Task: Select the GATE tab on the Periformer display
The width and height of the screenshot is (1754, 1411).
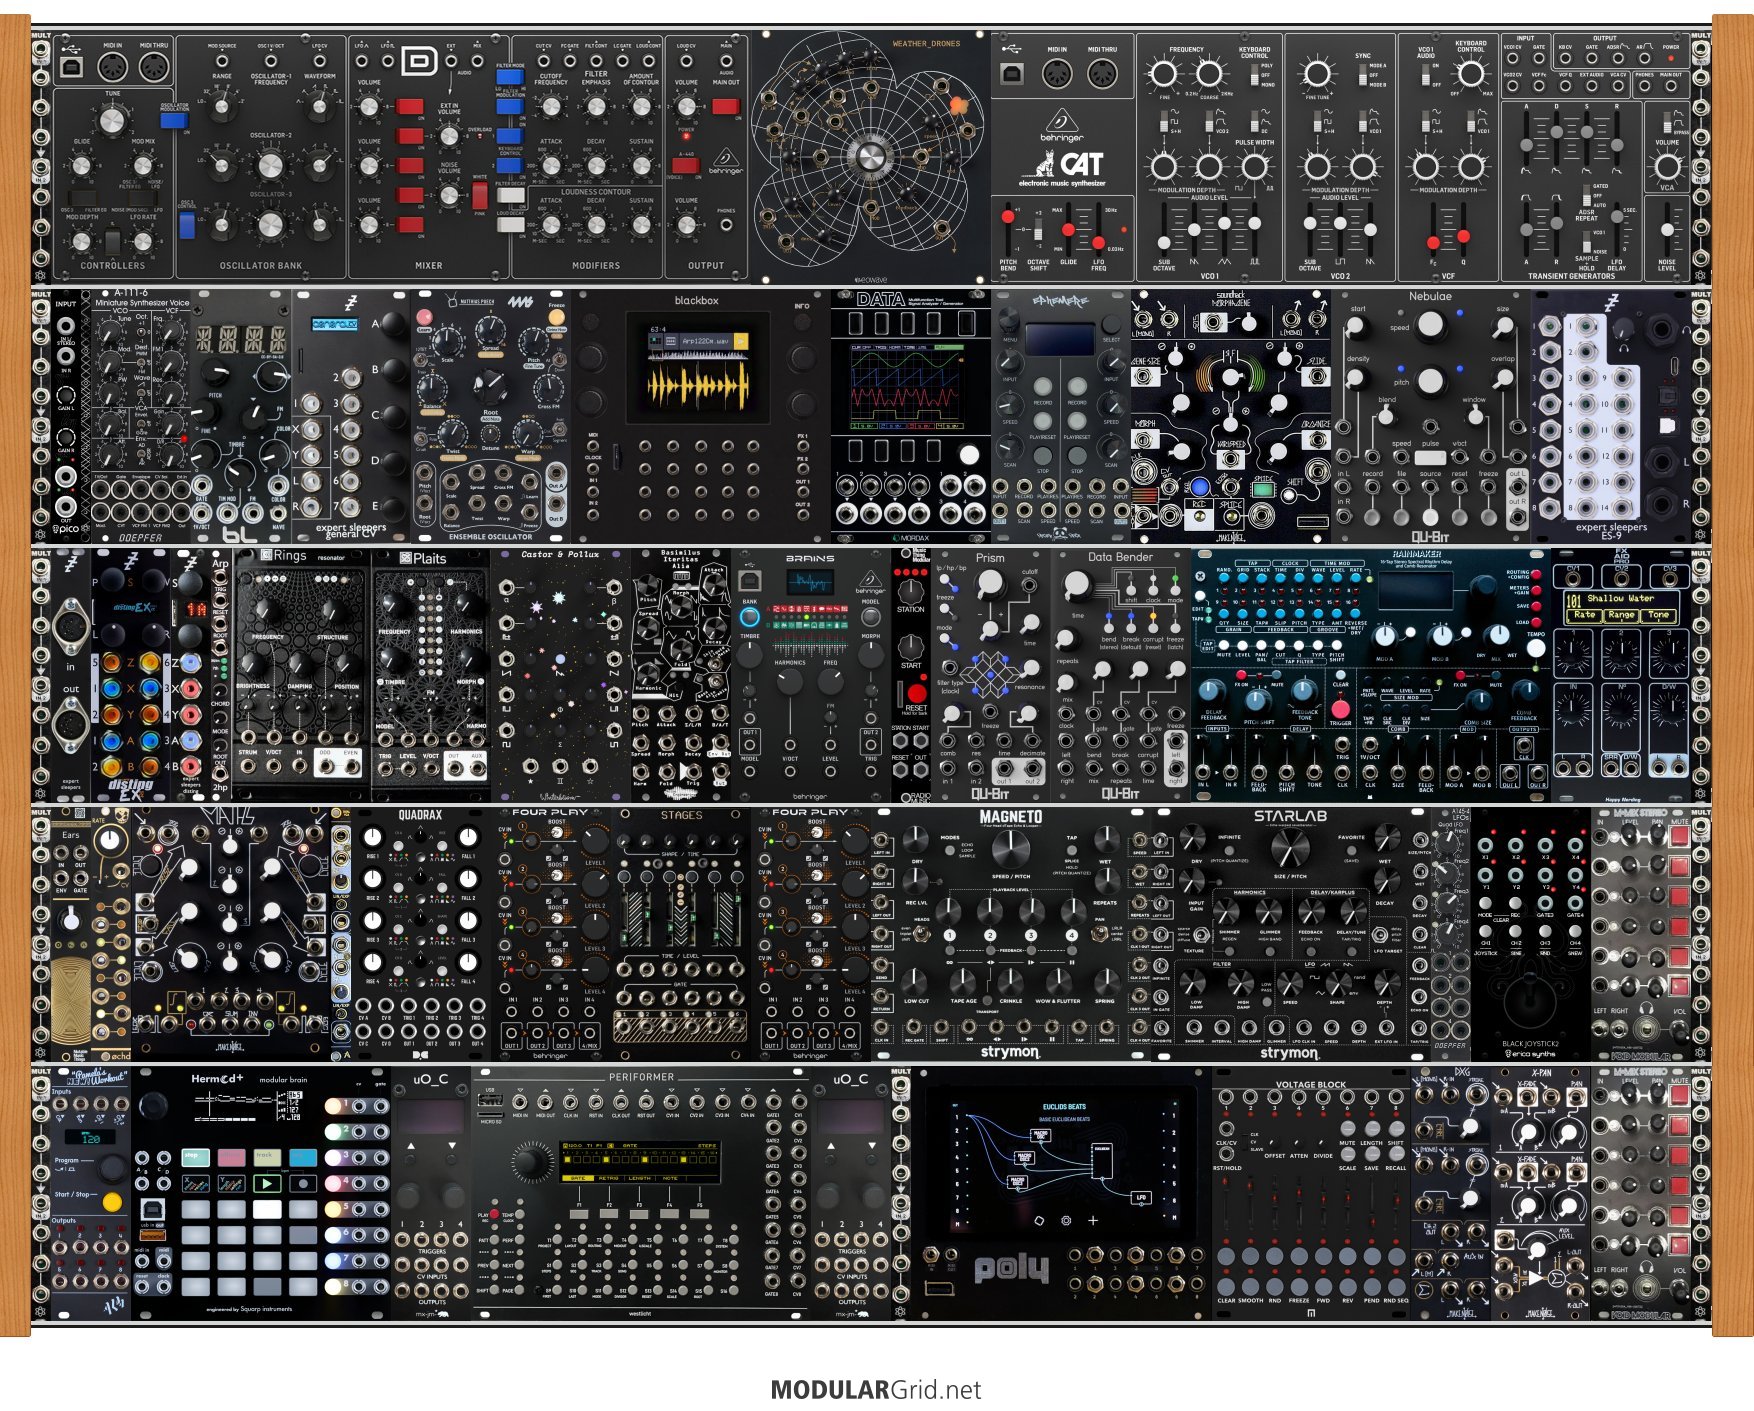Action: coord(577,1178)
